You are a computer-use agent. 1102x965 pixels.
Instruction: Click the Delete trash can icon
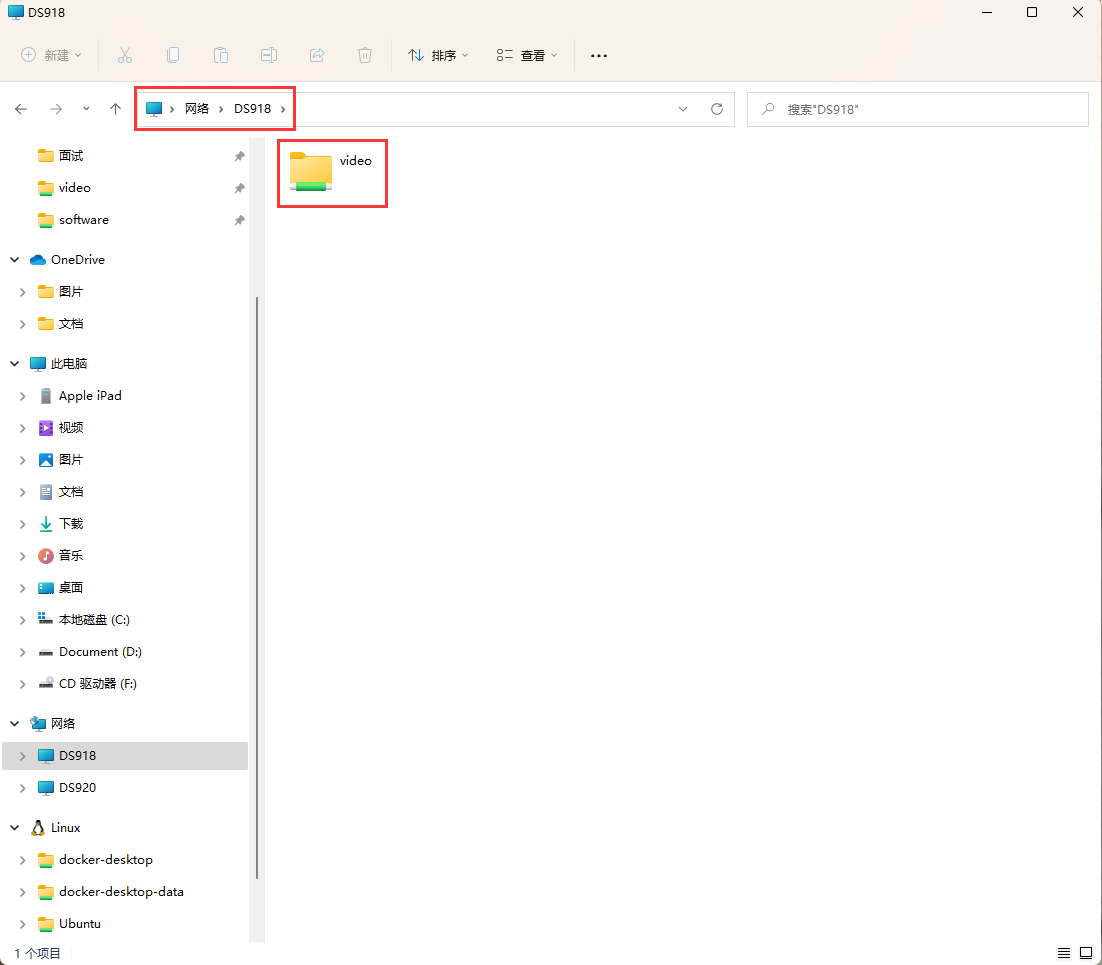(365, 55)
